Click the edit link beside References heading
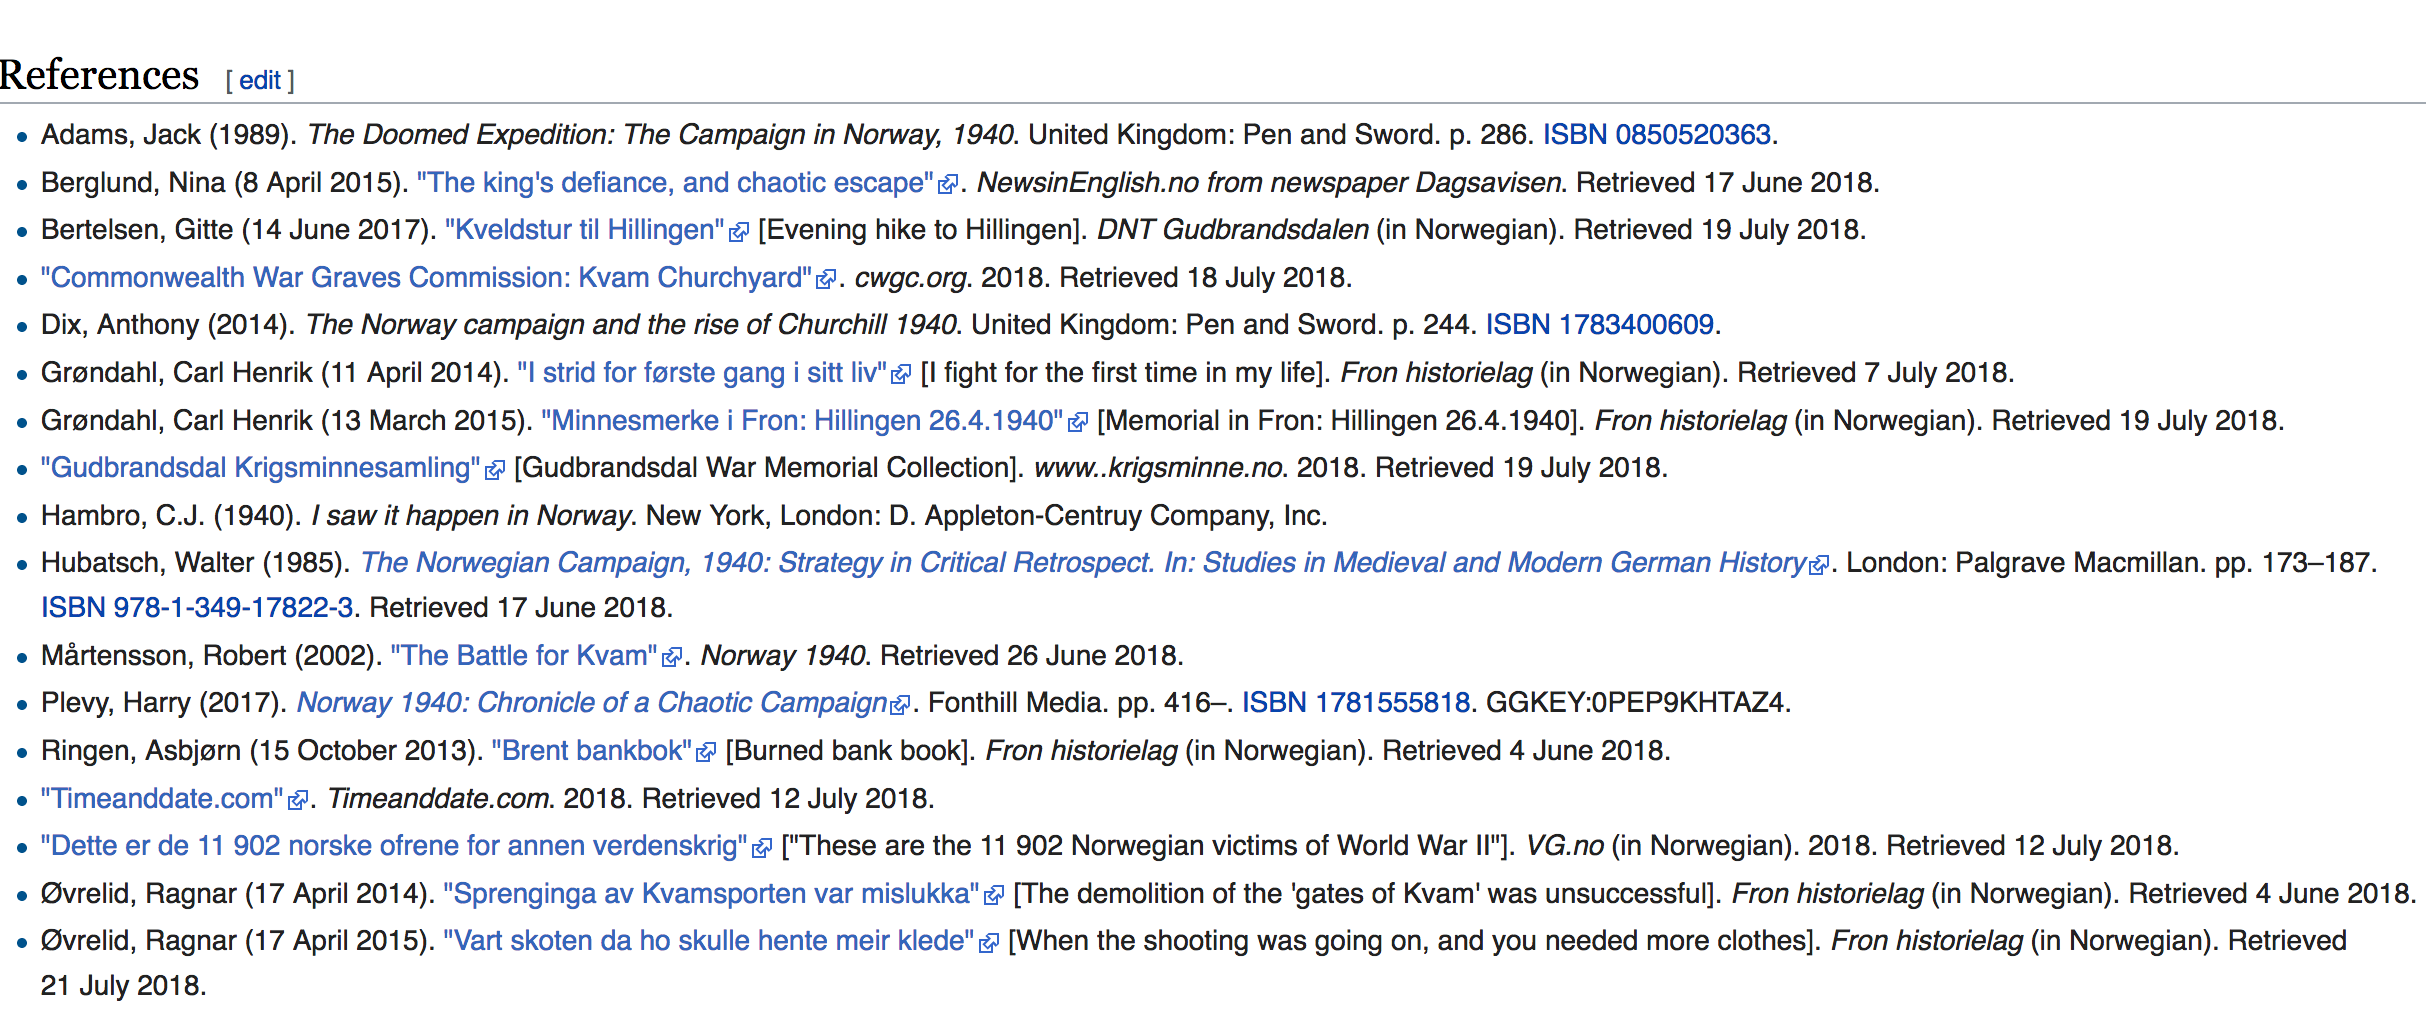This screenshot has width=2436, height=1016. click(259, 81)
